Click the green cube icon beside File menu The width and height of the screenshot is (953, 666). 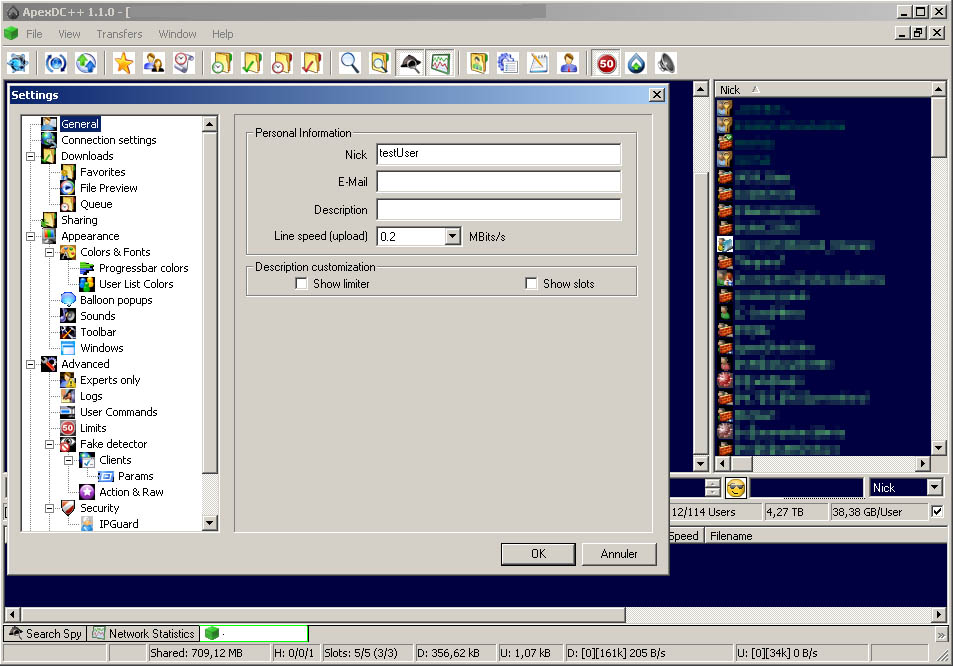pyautogui.click(x=11, y=33)
